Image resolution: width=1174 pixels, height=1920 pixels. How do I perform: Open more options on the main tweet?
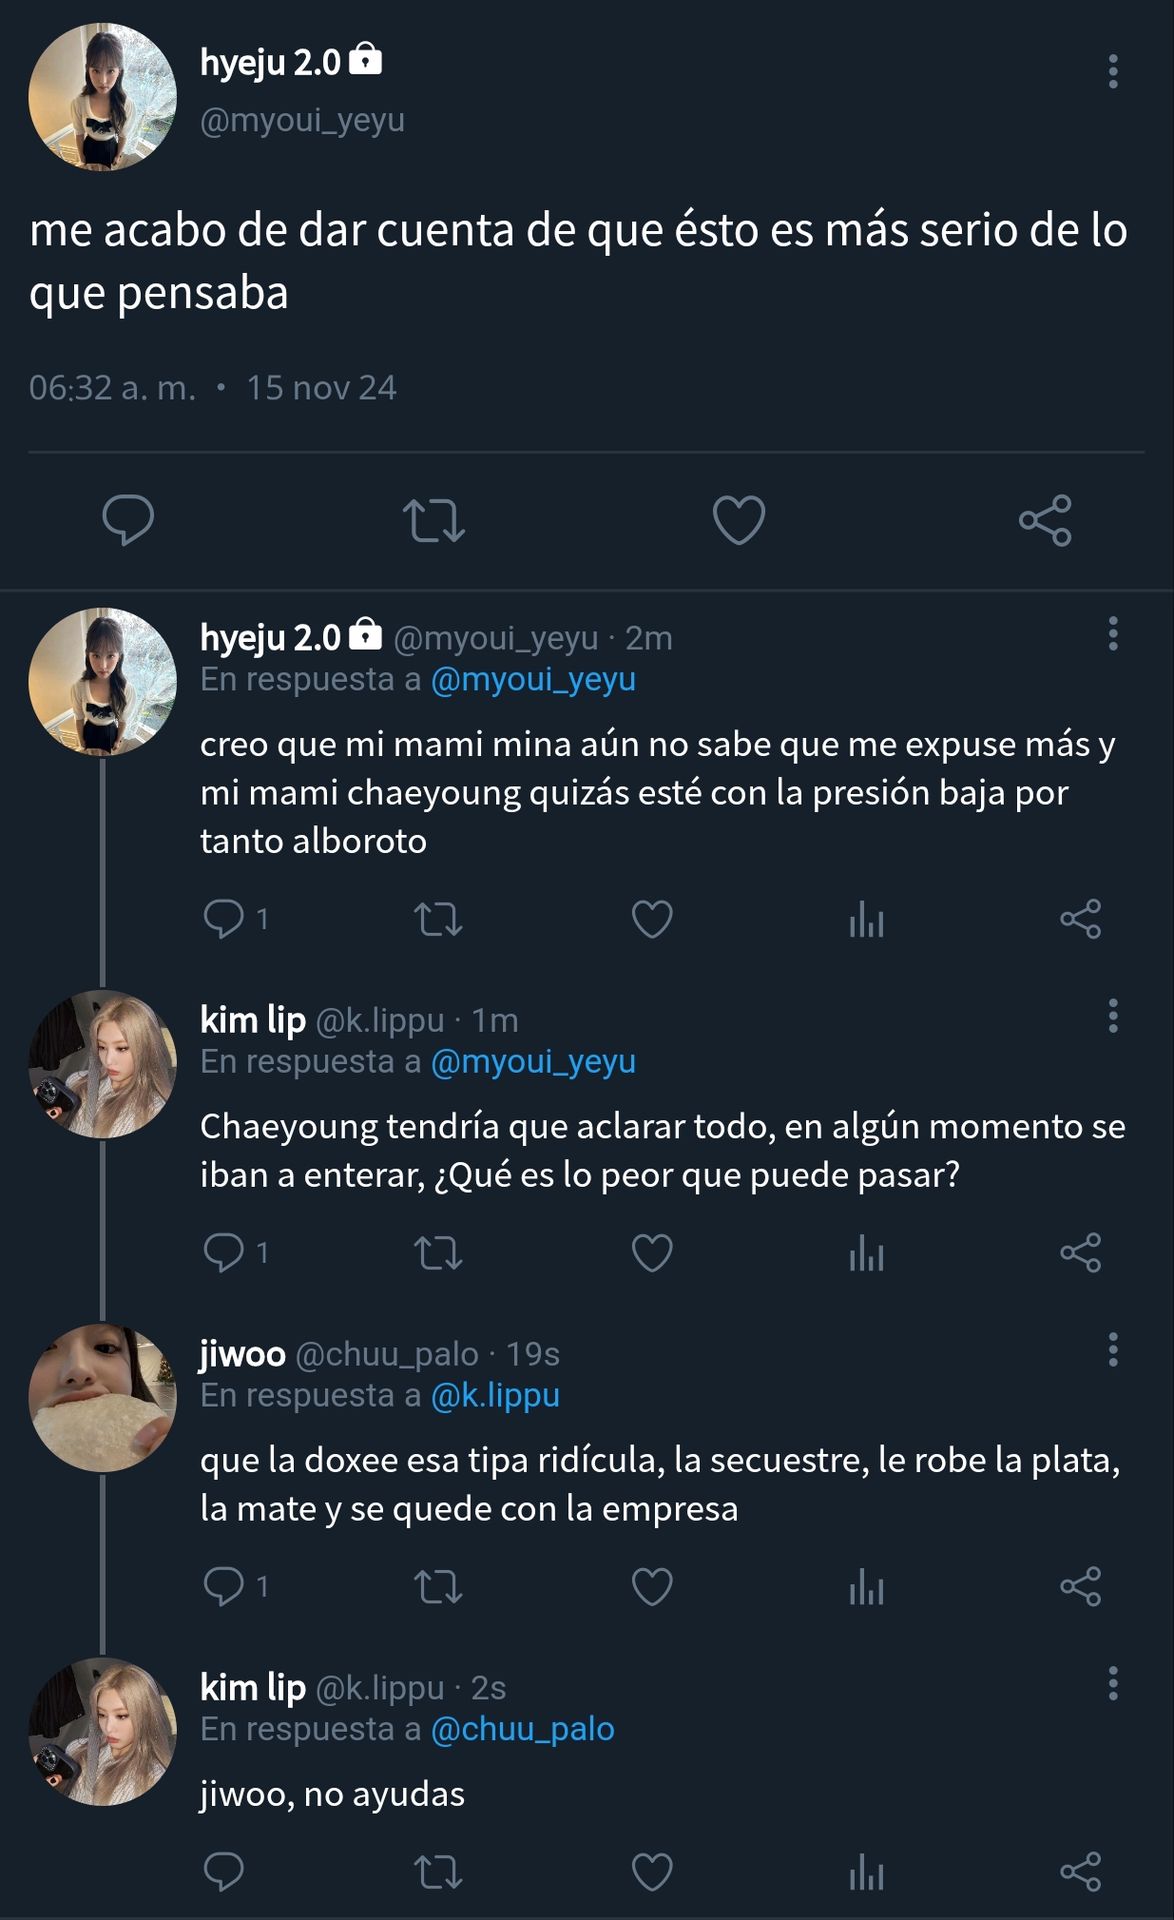(x=1113, y=72)
